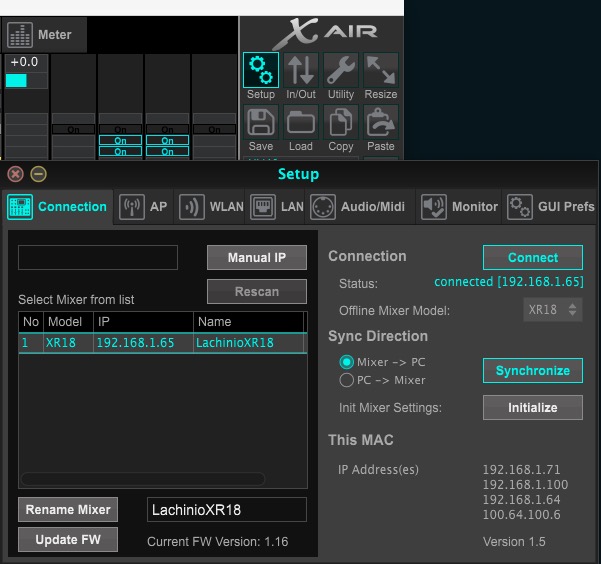Click the Name column header
601x564 pixels.
[248, 322]
